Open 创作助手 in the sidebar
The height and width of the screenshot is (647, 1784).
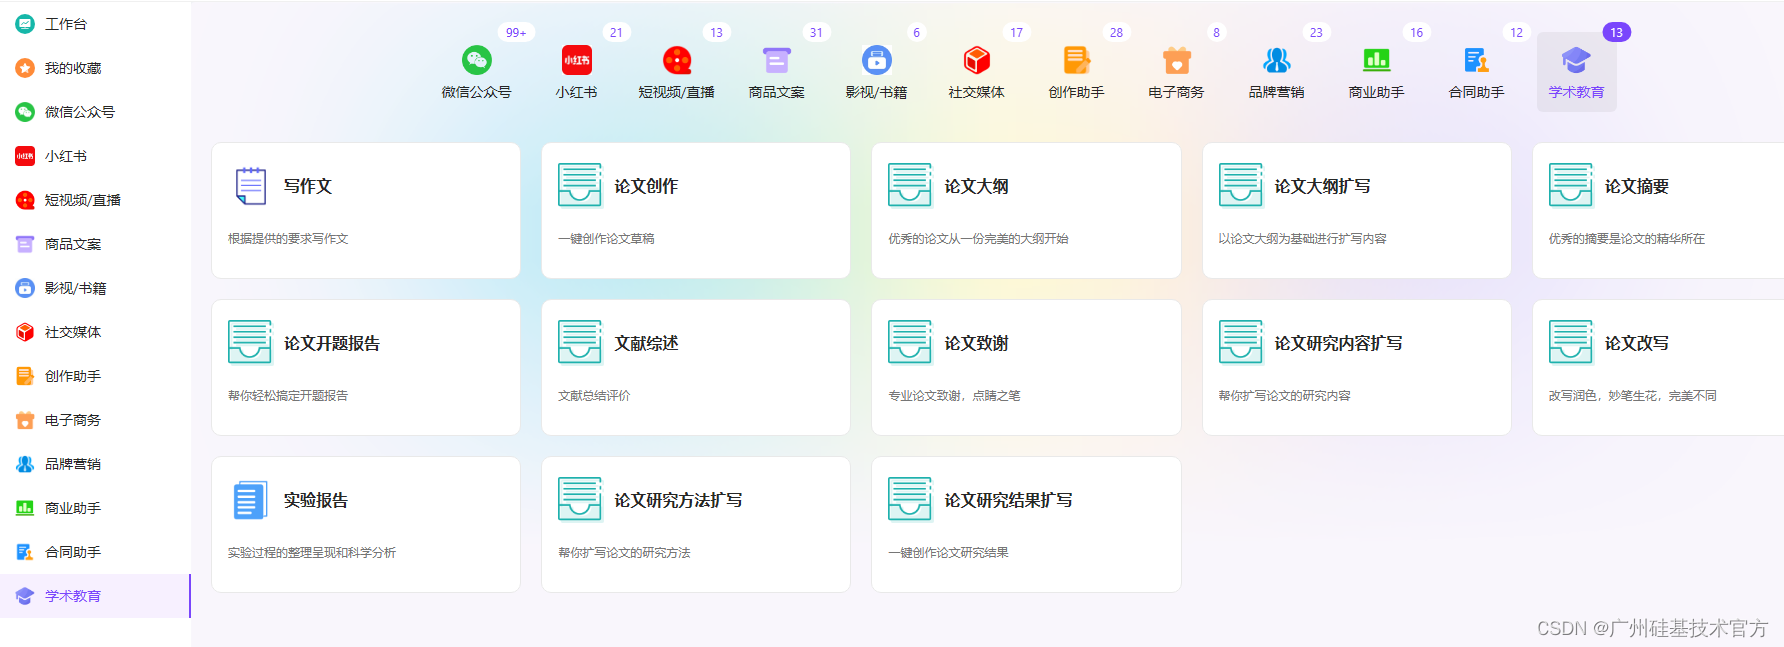[x=95, y=376]
